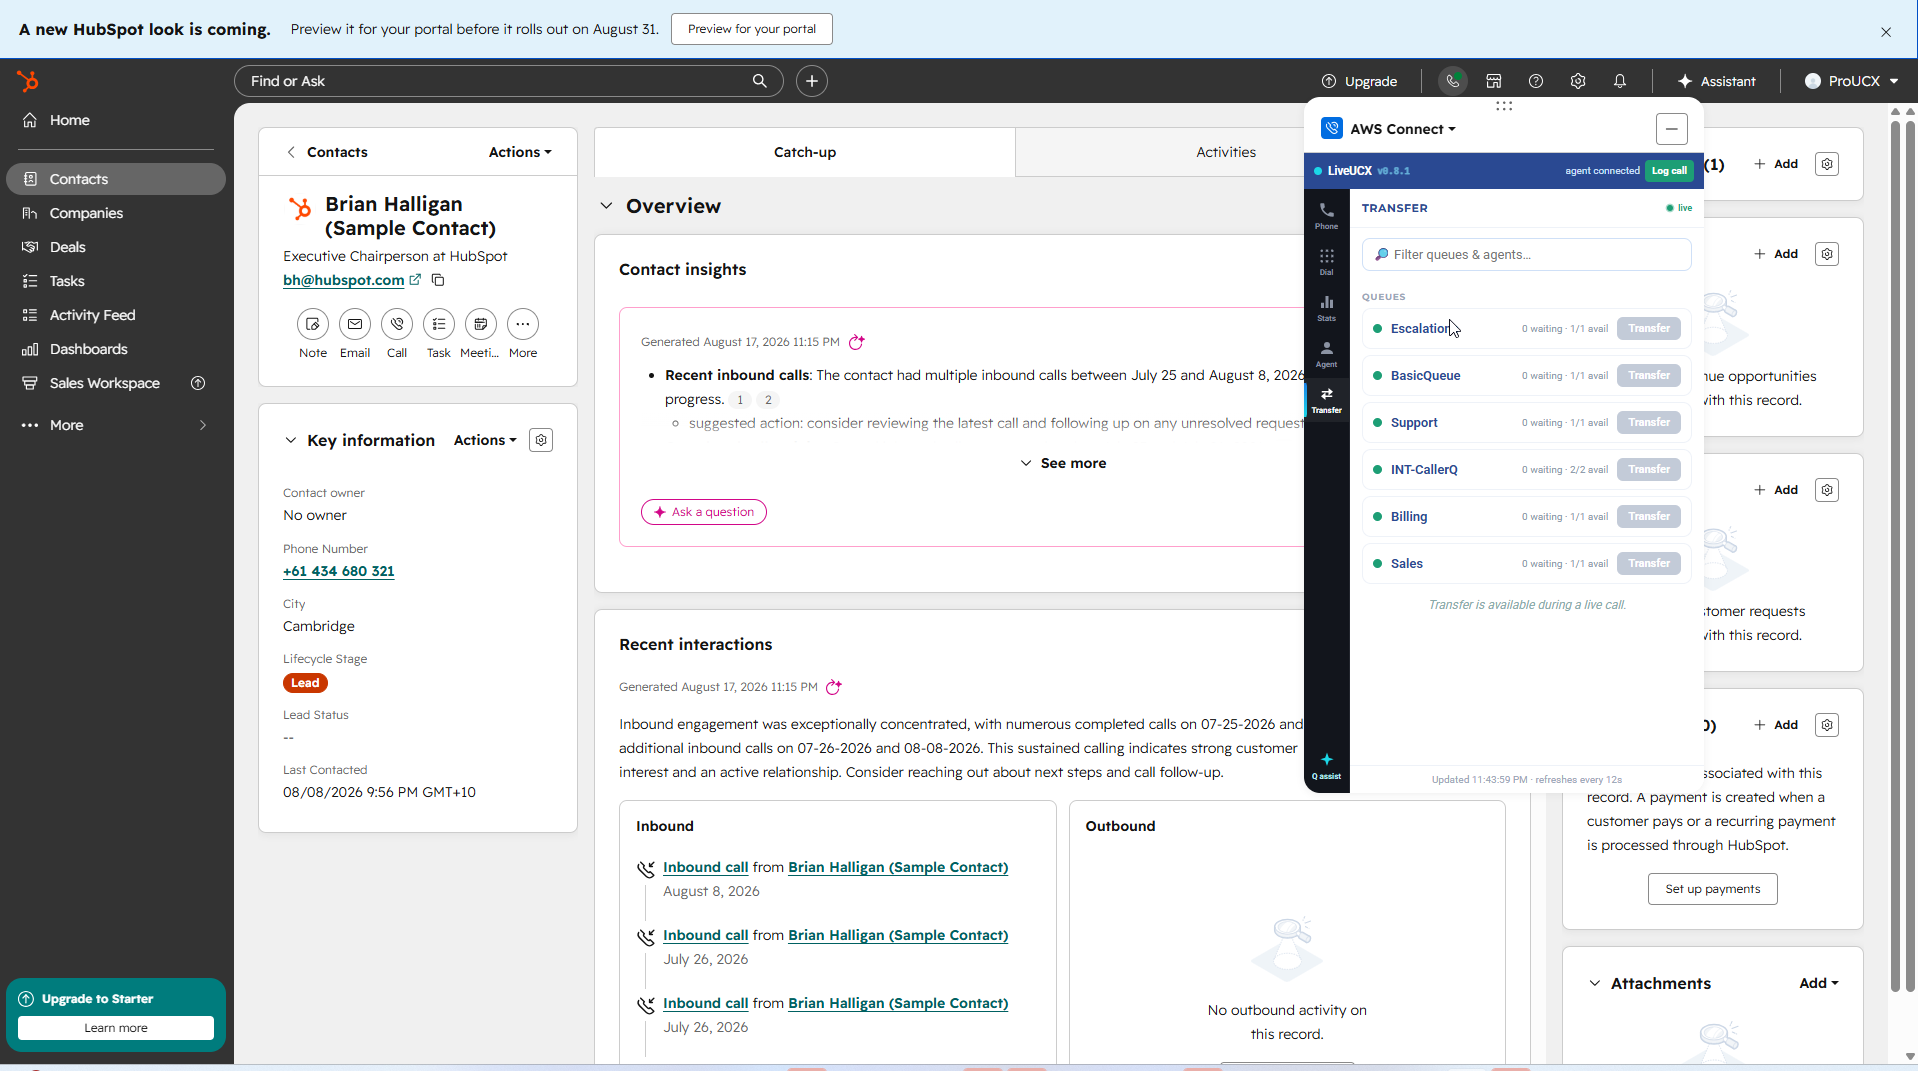Open Key information Actions dropdown
Viewport: 1918px width, 1071px height.
[x=485, y=440]
